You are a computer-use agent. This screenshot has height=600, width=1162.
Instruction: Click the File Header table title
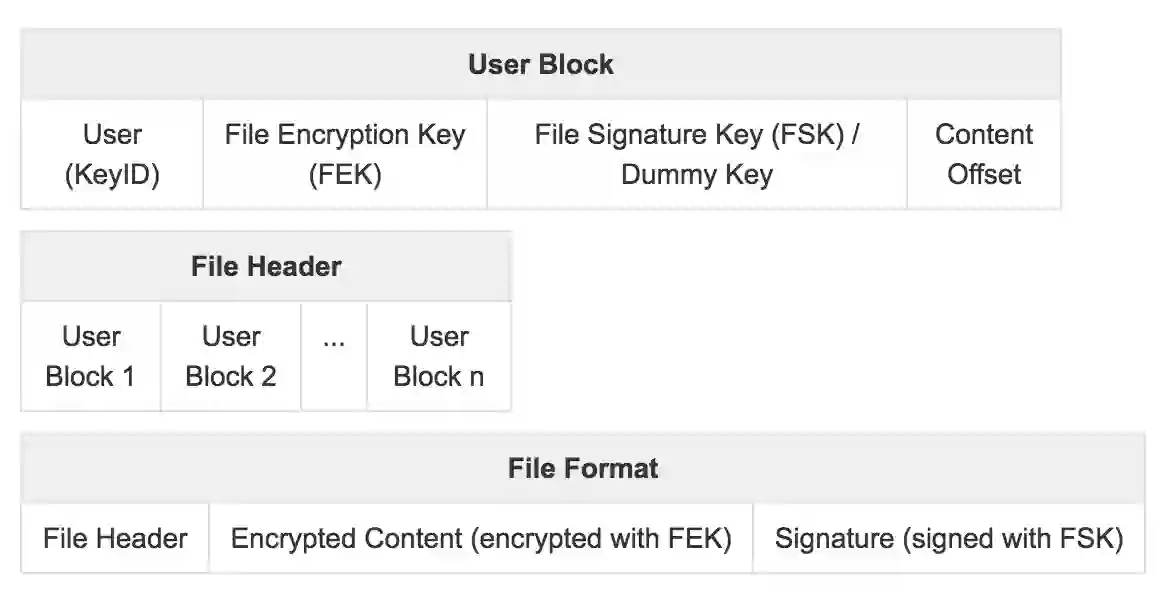point(266,267)
